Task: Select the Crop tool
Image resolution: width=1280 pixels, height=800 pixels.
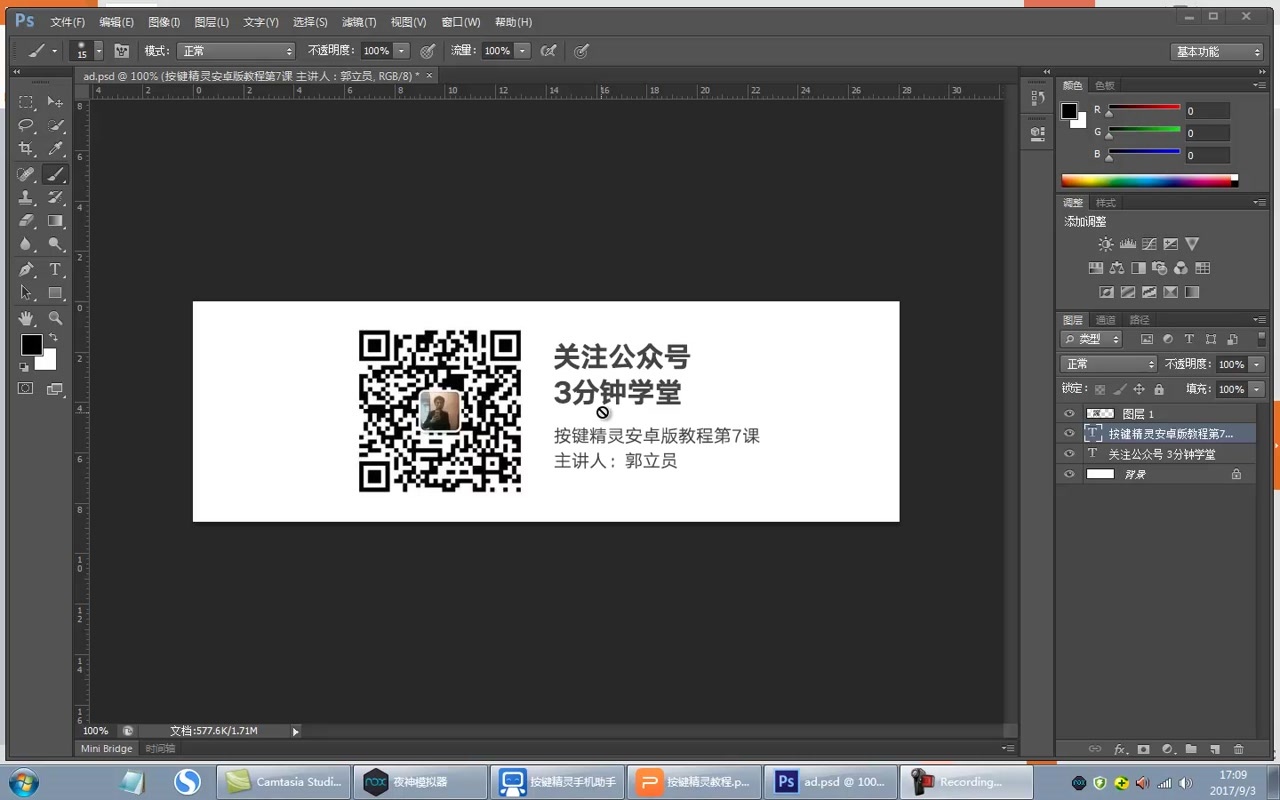Action: [x=26, y=149]
